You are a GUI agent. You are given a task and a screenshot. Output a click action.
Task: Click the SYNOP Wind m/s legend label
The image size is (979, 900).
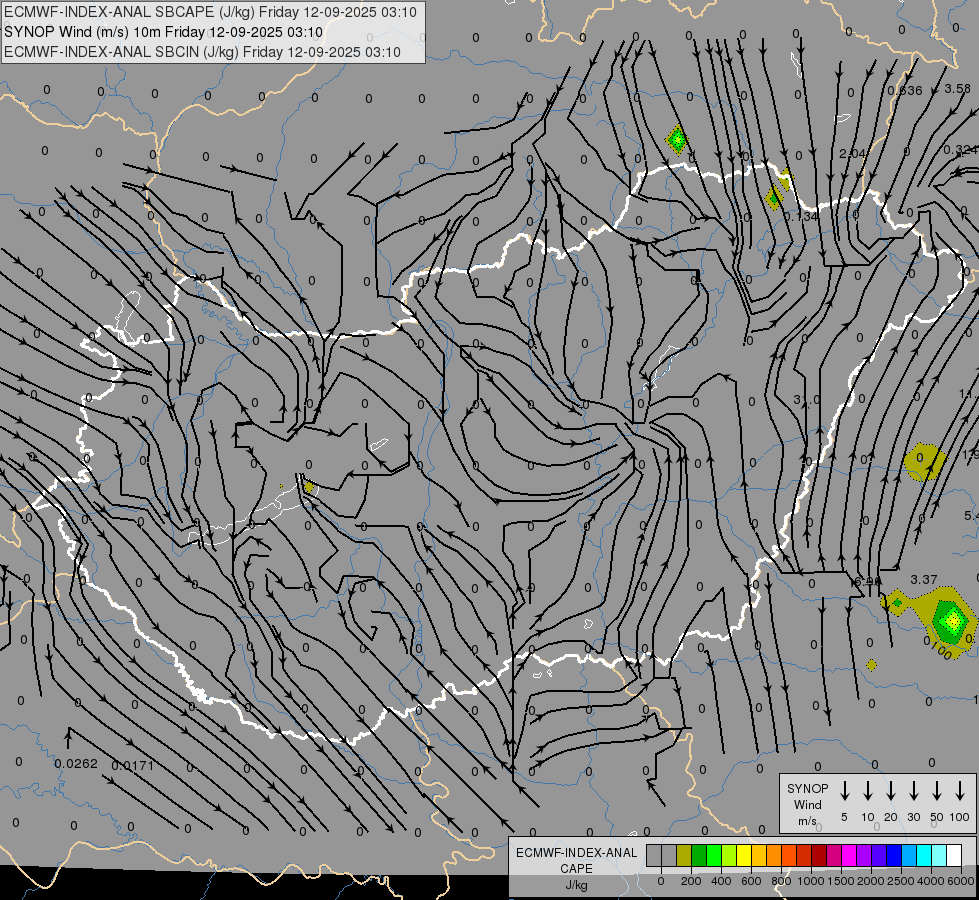pyautogui.click(x=807, y=804)
